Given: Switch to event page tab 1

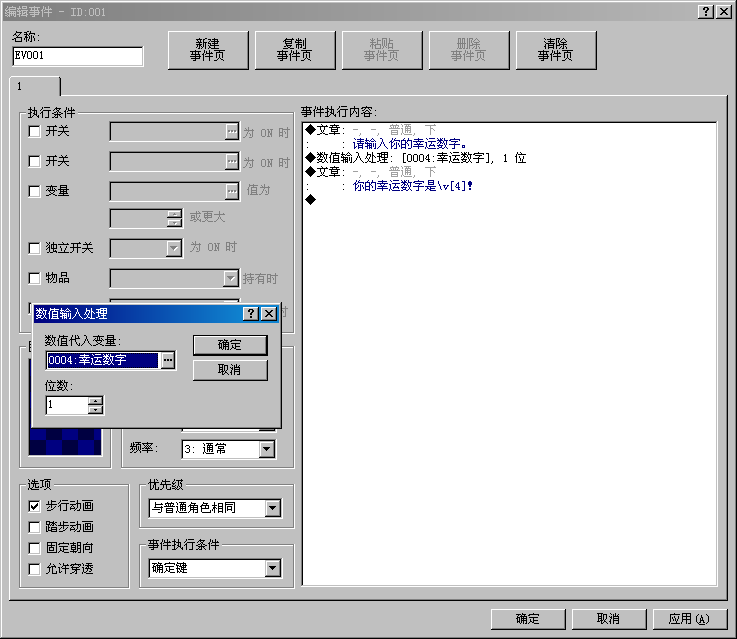Looking at the screenshot, I should 35,86.
